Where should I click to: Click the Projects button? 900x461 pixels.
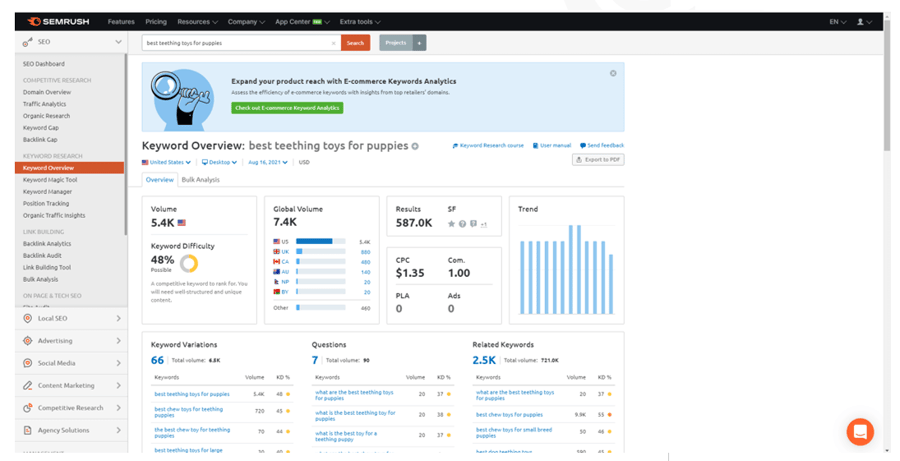[396, 43]
